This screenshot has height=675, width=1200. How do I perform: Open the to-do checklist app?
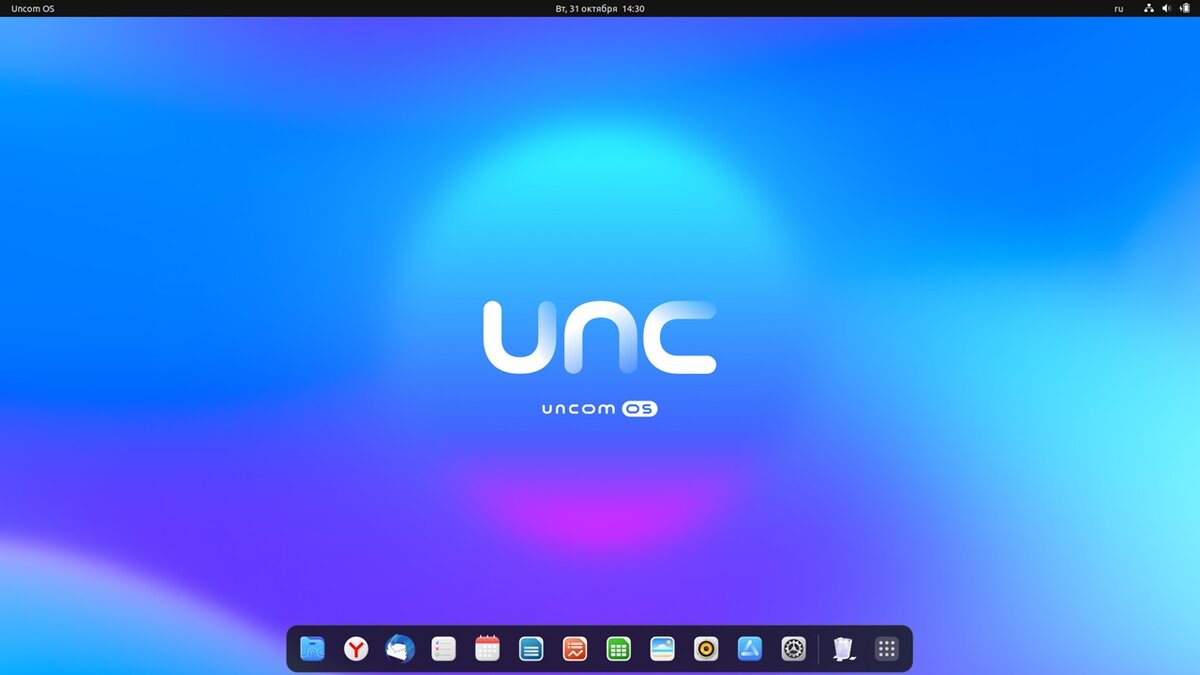[x=444, y=649]
